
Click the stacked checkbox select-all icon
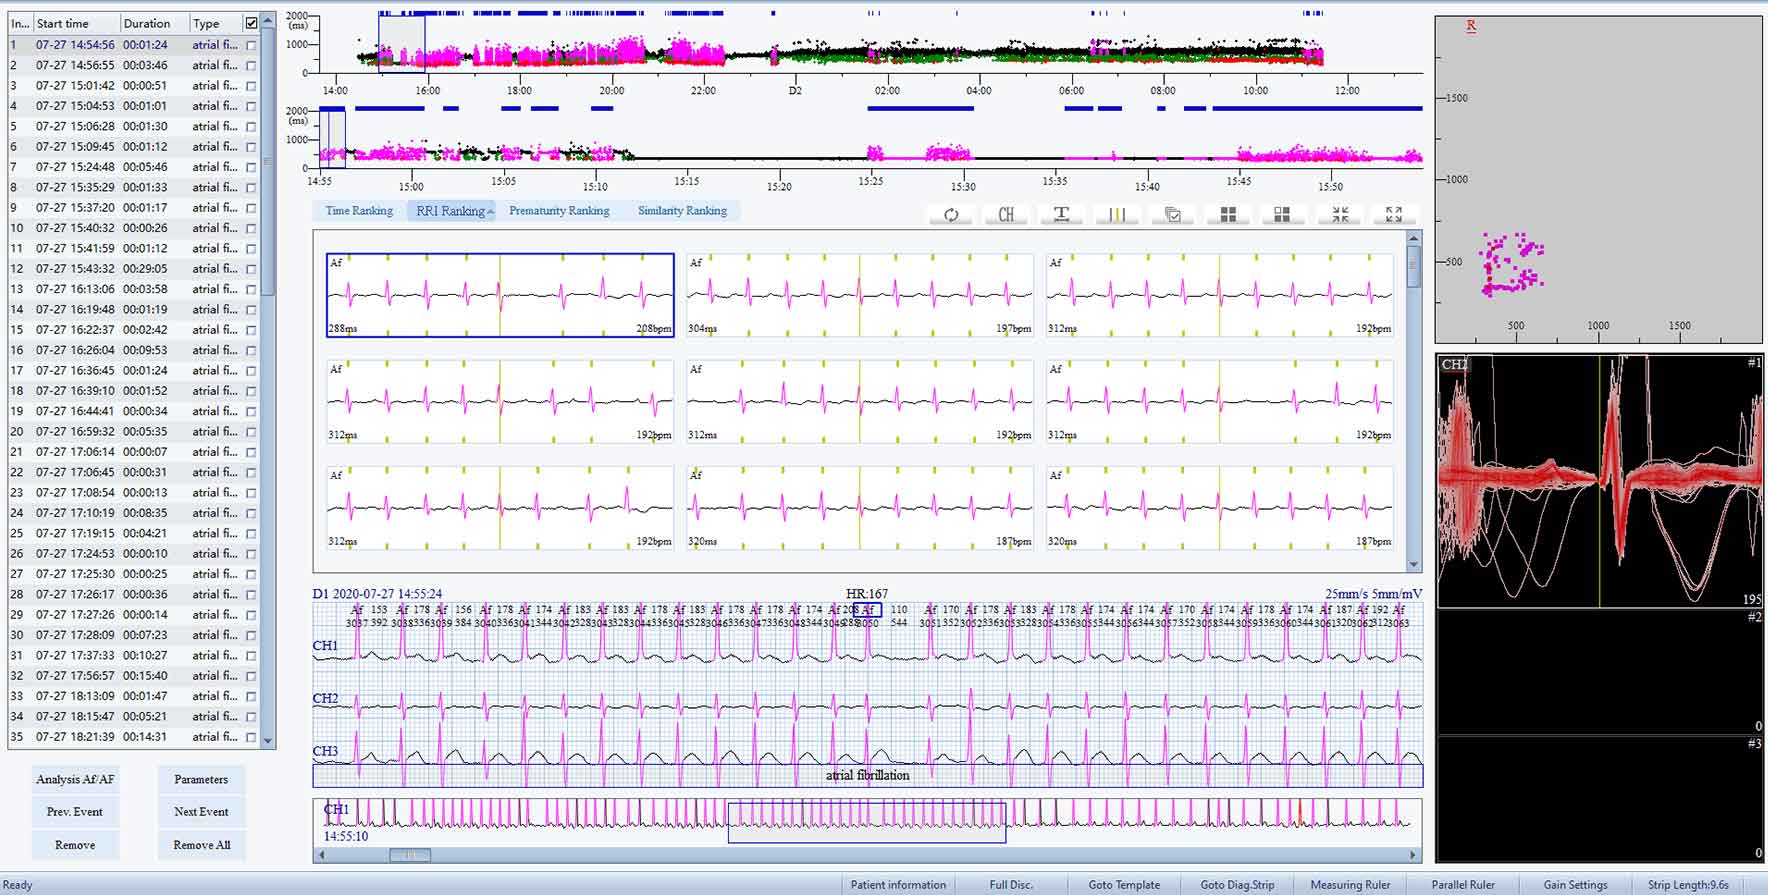(x=1173, y=215)
